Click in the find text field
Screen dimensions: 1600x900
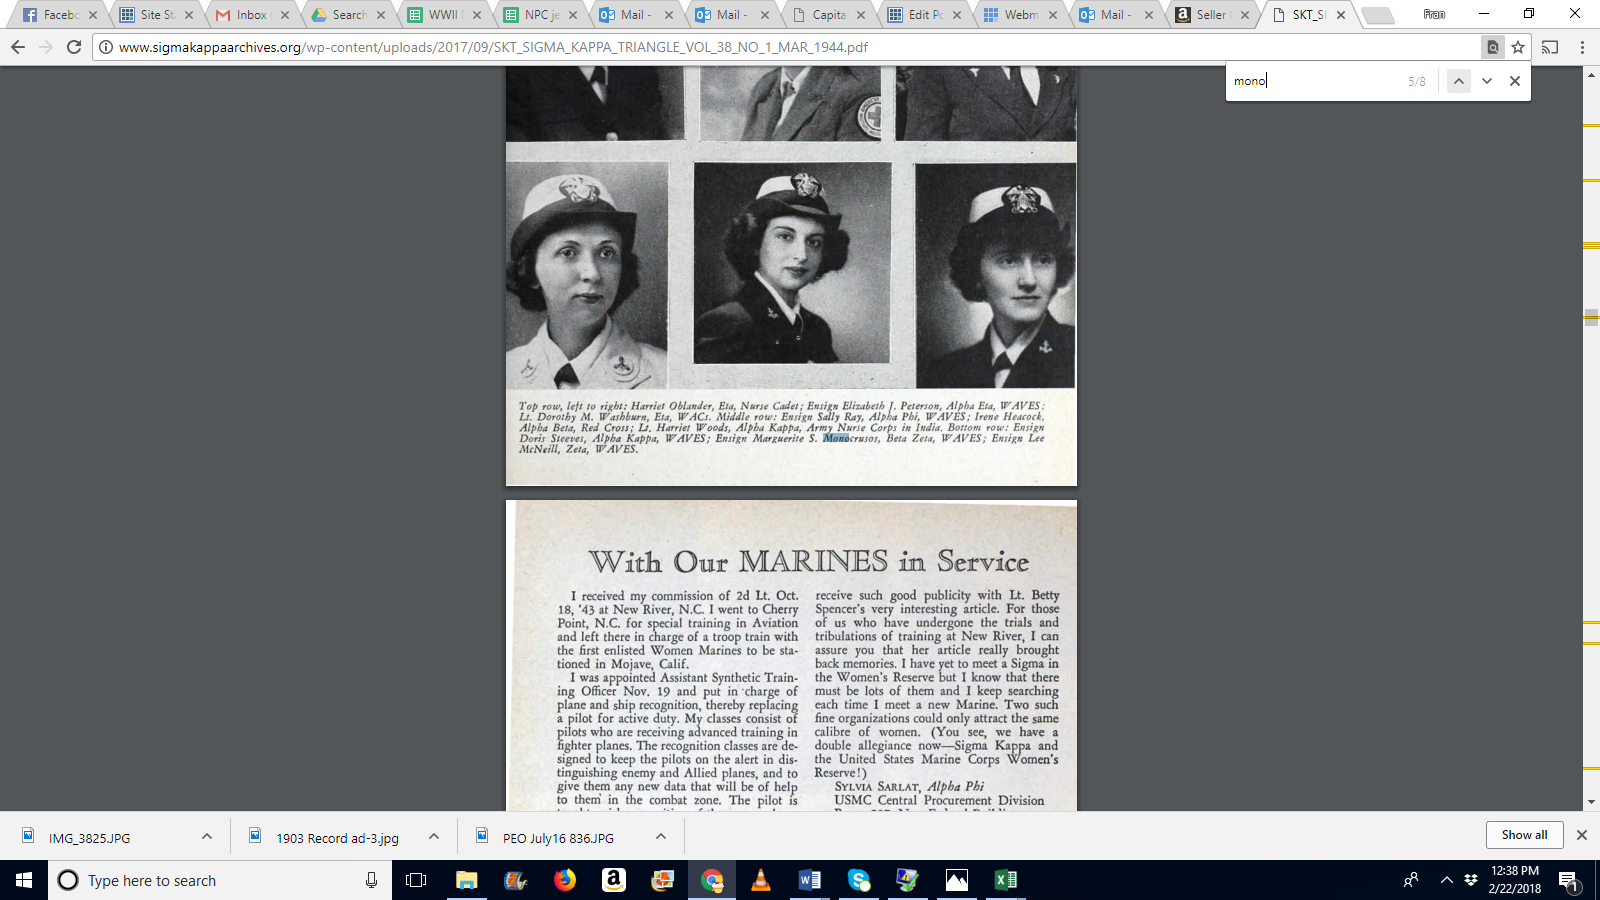(x=1315, y=81)
